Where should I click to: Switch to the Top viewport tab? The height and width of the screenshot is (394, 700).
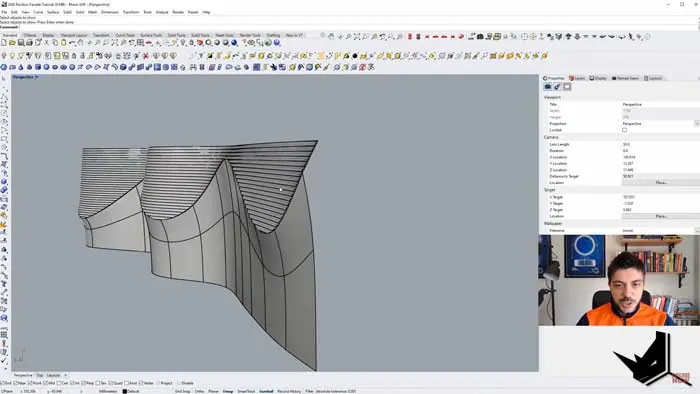pyautogui.click(x=39, y=375)
